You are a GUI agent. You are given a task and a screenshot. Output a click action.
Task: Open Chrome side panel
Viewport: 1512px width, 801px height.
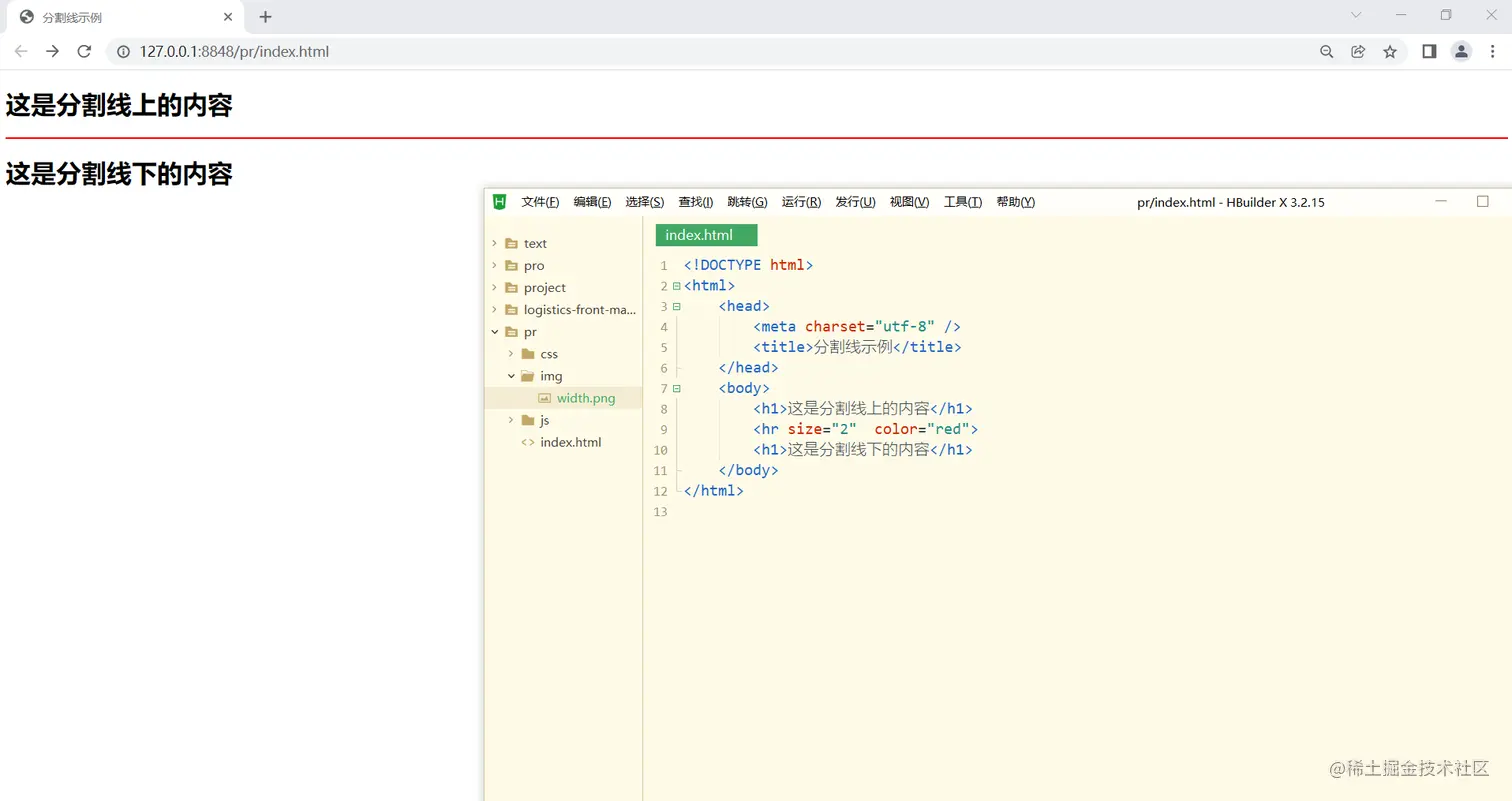point(1429,52)
